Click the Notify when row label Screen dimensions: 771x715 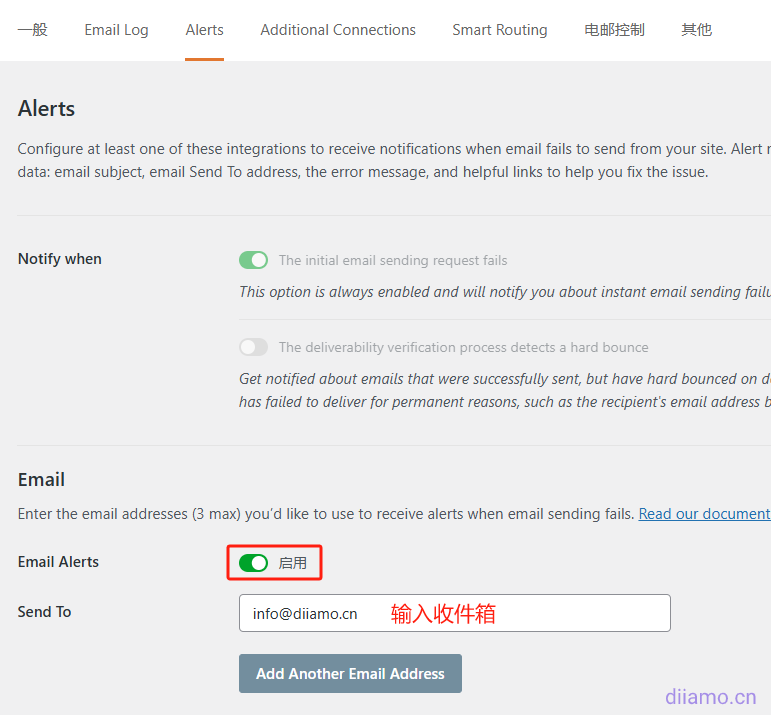click(60, 258)
